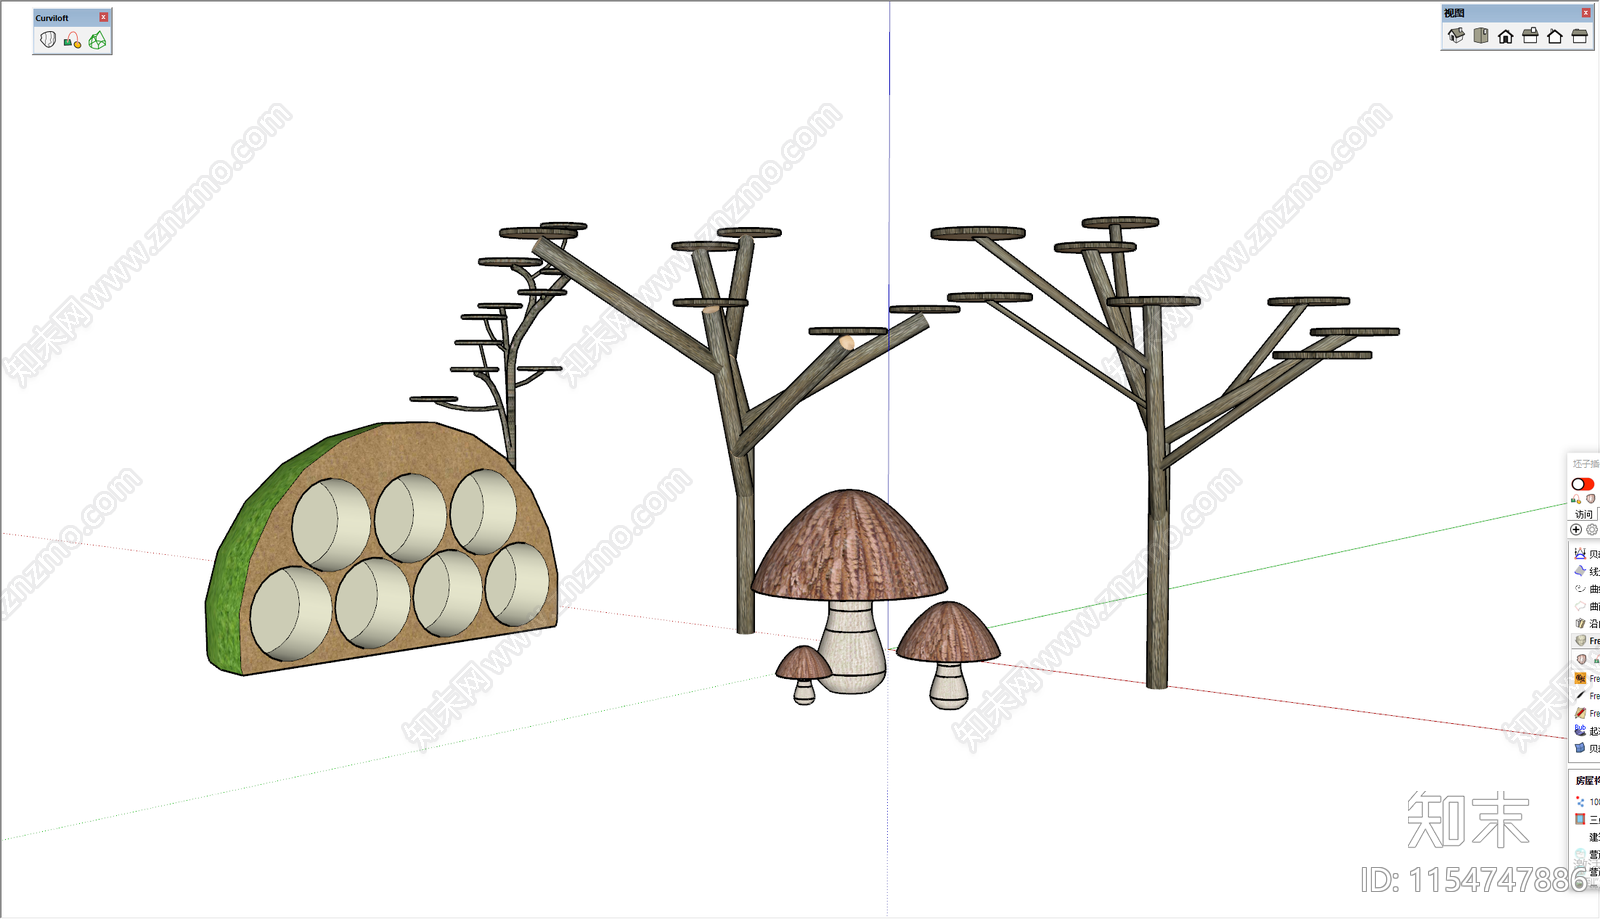
Task: Open the 访问 tab in side panel
Action: pyautogui.click(x=1584, y=514)
